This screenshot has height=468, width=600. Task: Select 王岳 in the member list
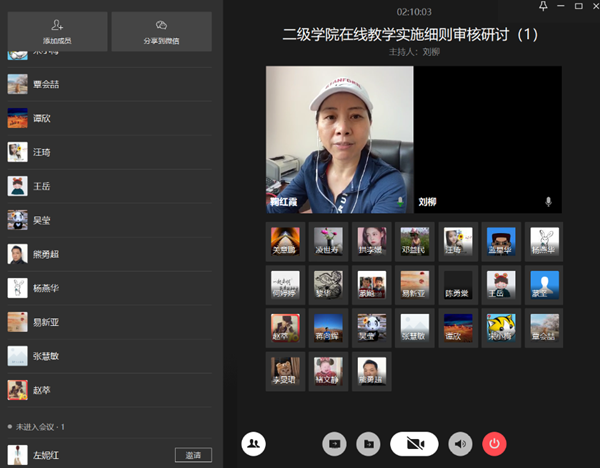pyautogui.click(x=40, y=185)
